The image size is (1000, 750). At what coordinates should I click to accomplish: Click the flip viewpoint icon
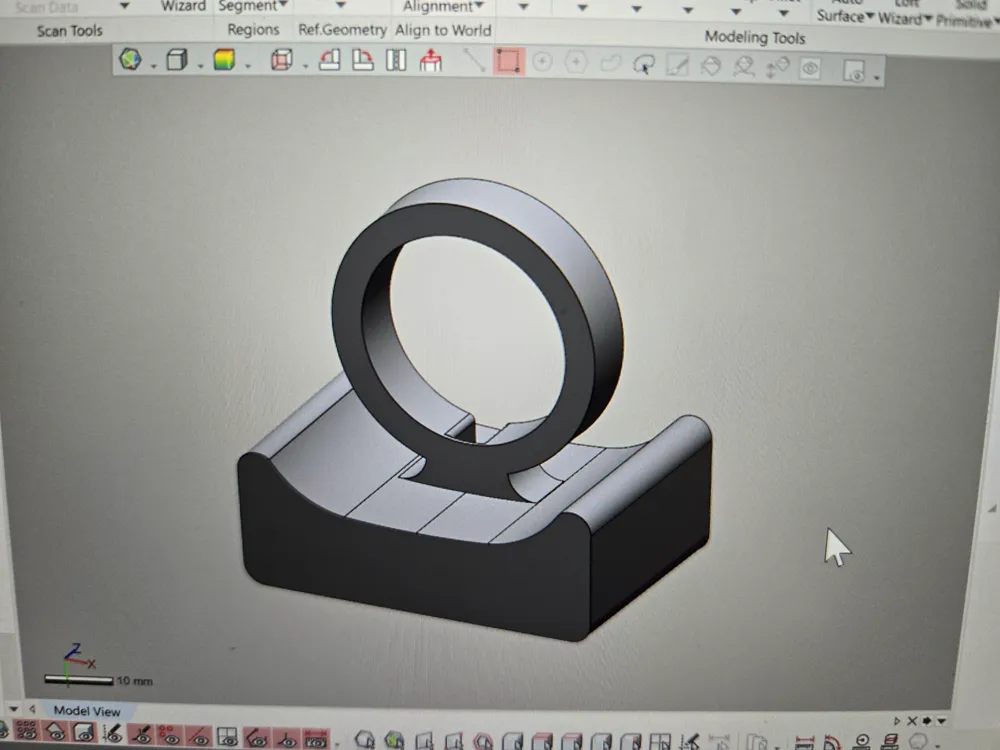396,61
